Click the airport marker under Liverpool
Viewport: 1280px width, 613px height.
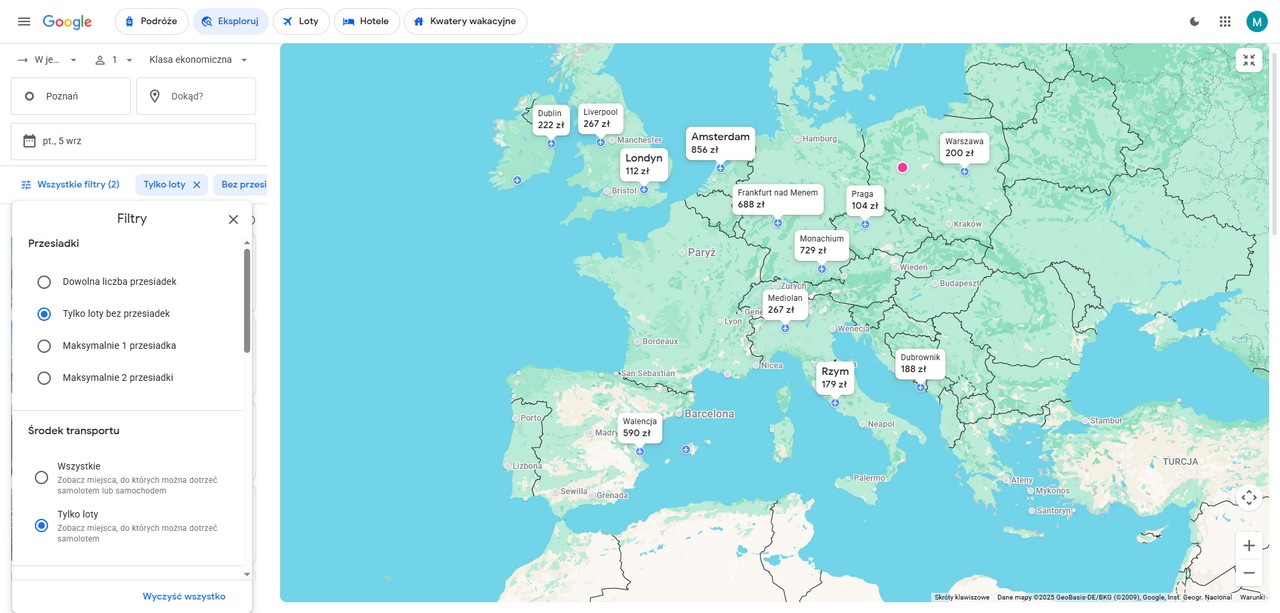(x=600, y=142)
